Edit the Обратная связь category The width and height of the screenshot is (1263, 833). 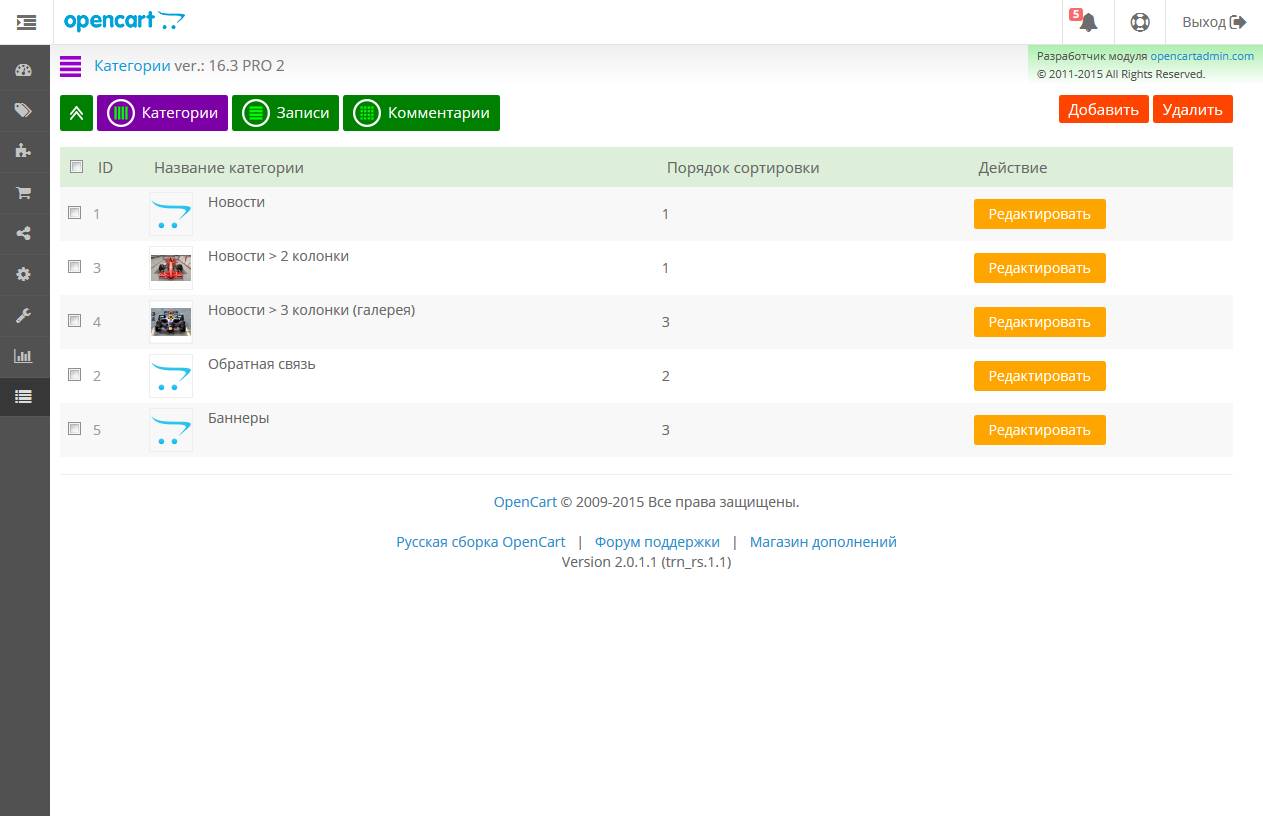coord(1039,376)
